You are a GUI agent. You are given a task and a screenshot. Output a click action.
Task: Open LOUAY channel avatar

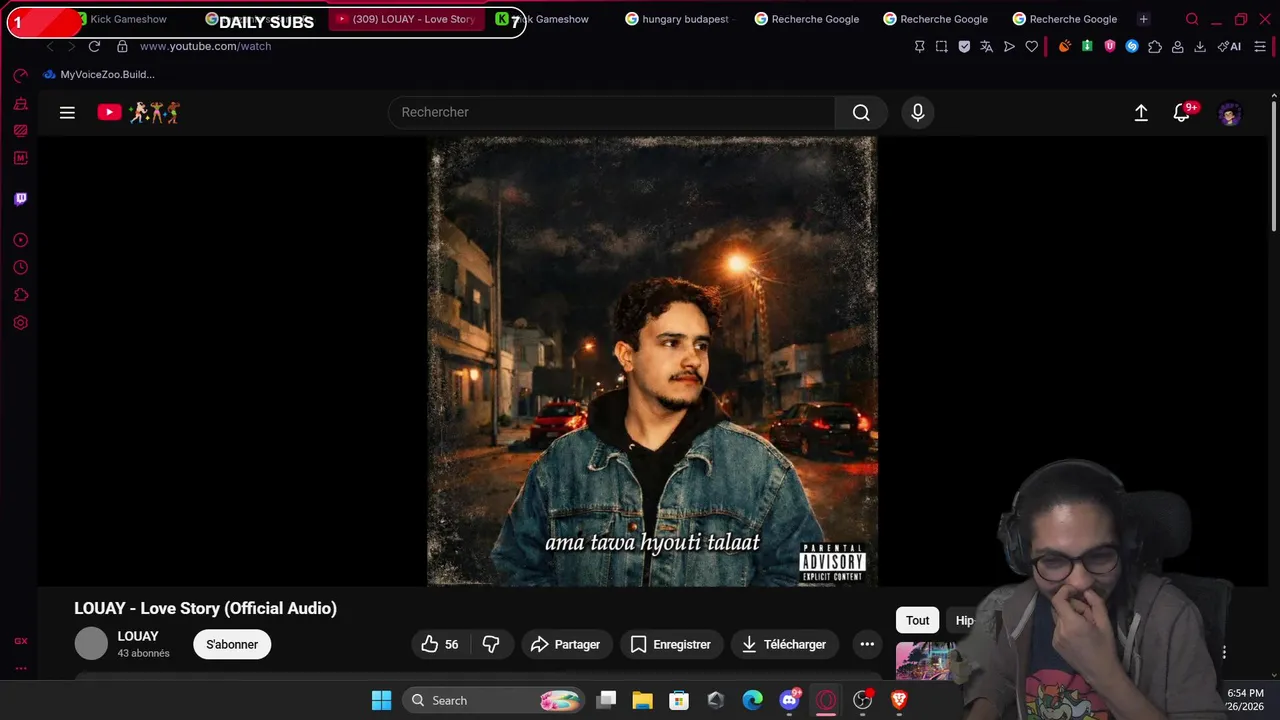91,644
